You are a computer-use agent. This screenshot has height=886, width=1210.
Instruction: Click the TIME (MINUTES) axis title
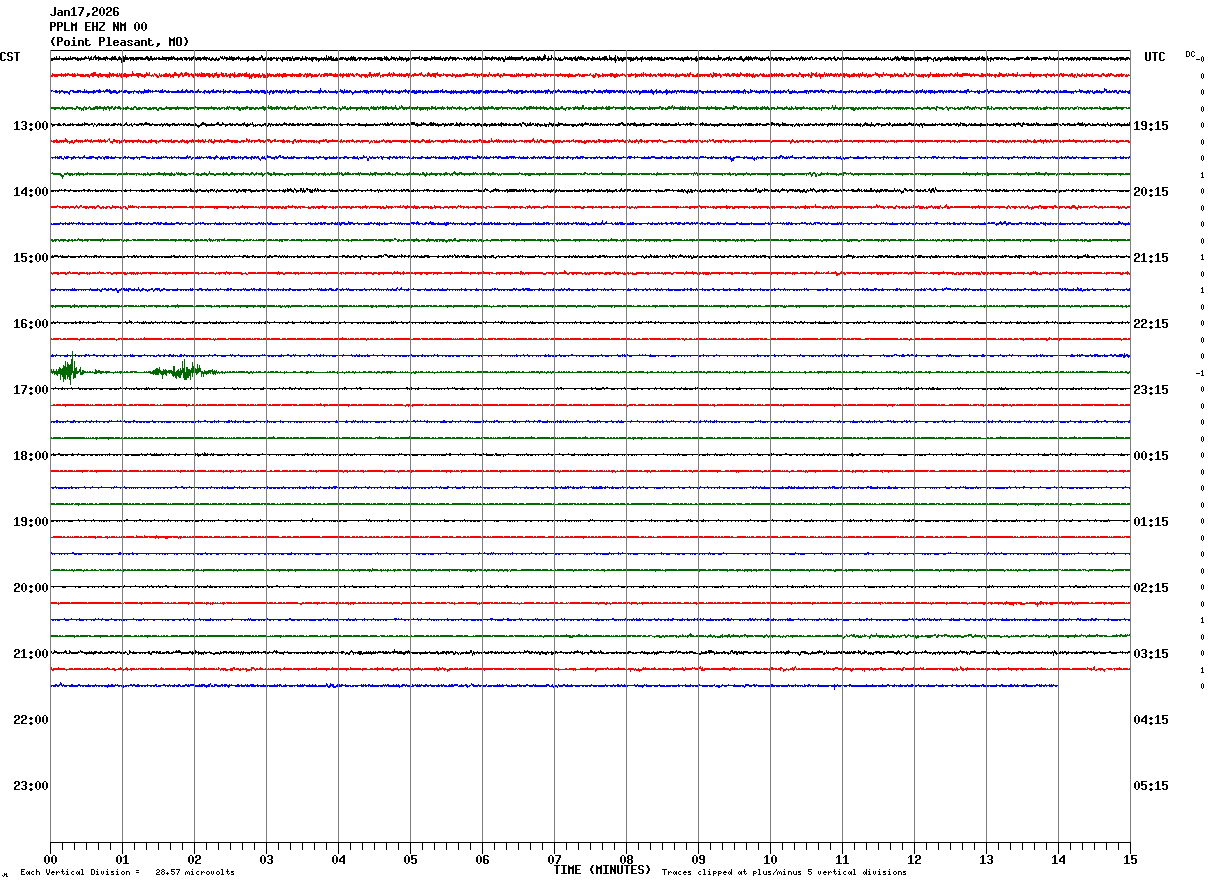(x=602, y=870)
